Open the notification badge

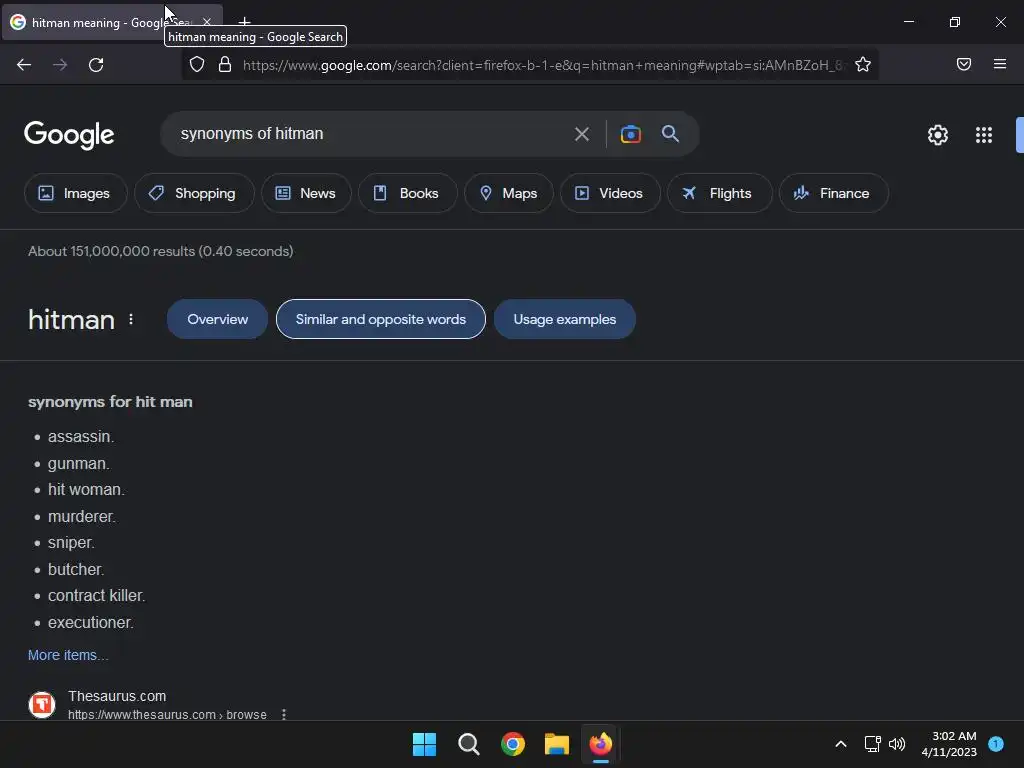coord(996,744)
